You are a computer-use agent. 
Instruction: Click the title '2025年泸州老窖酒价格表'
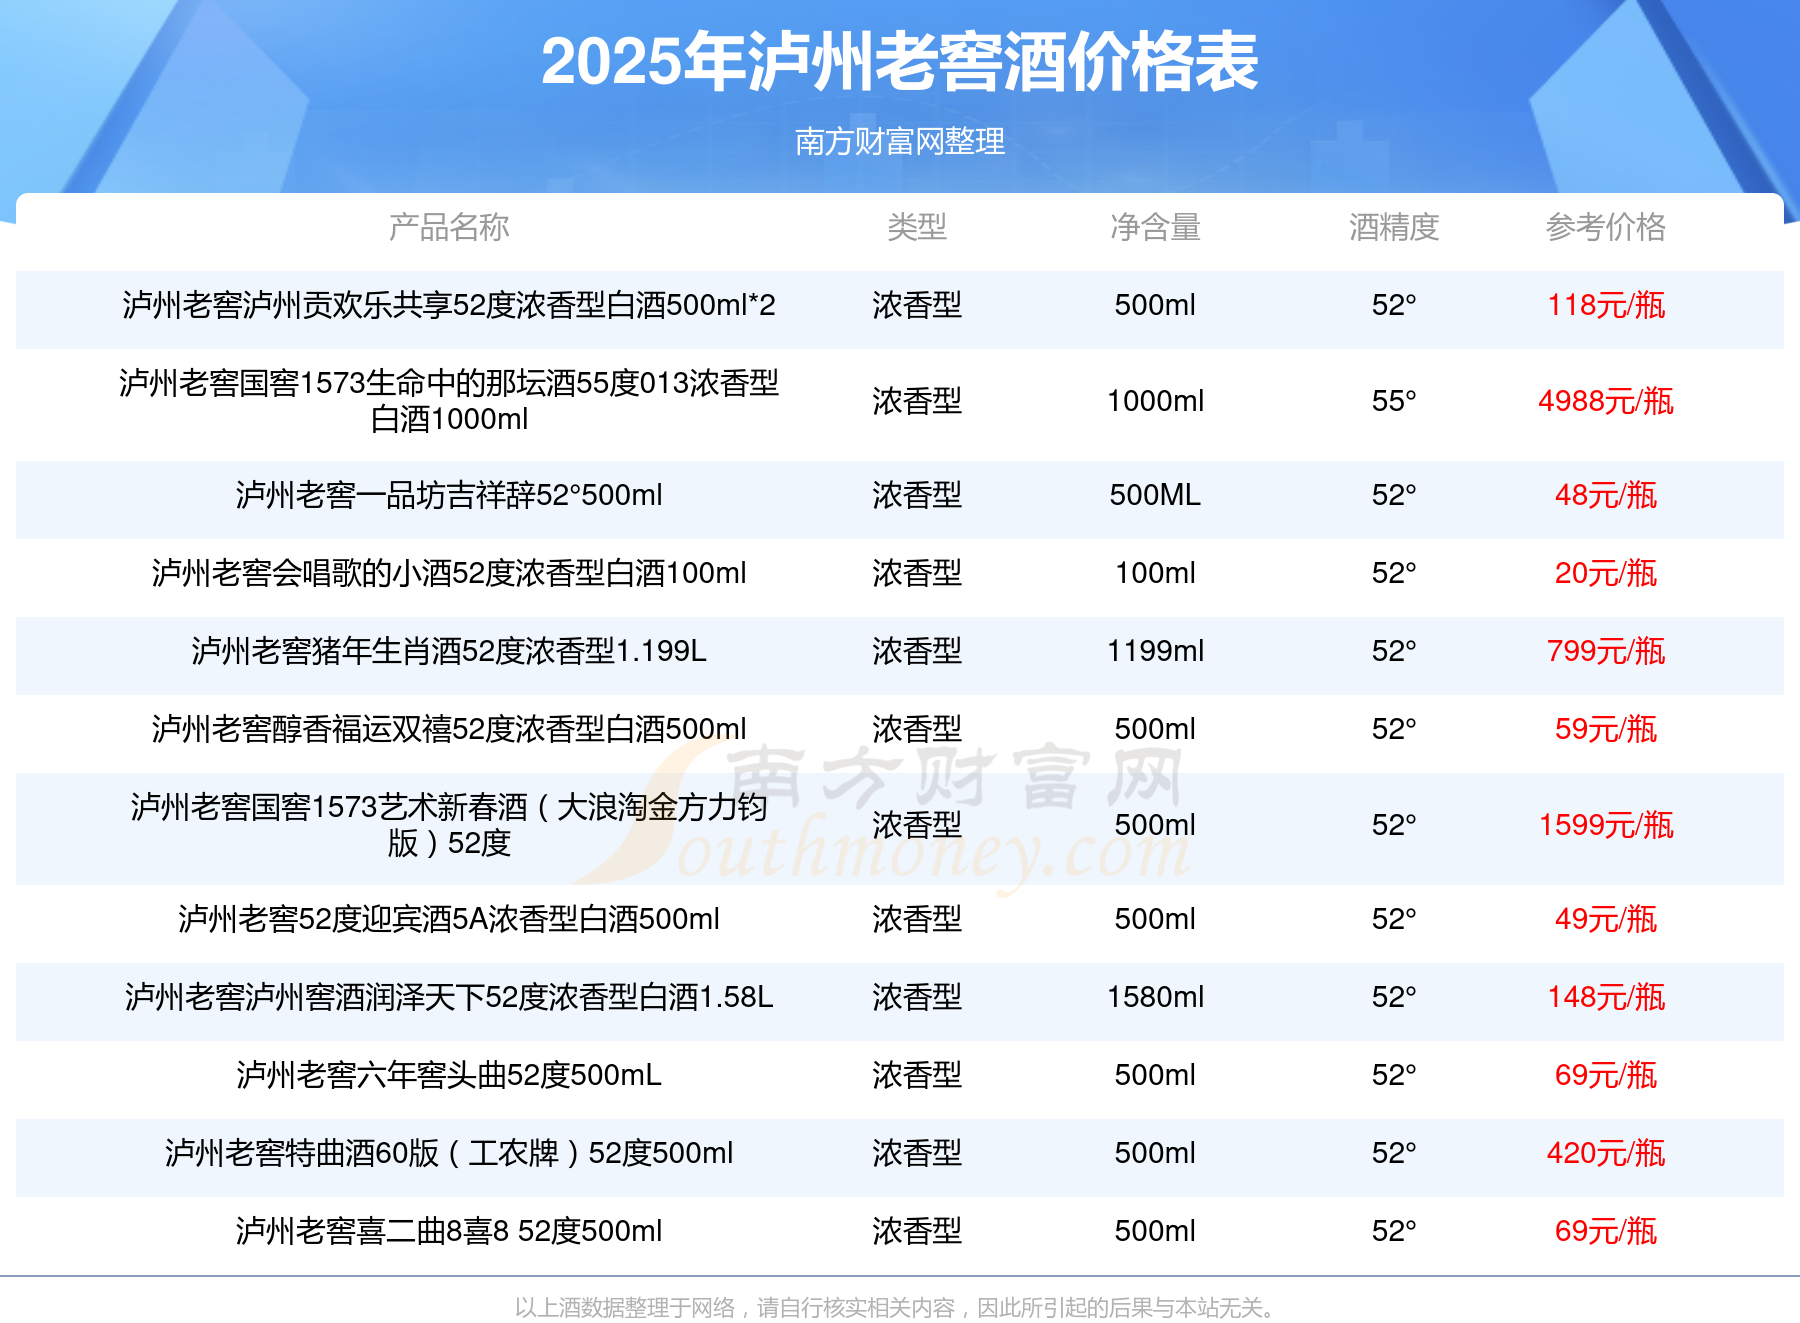[899, 62]
